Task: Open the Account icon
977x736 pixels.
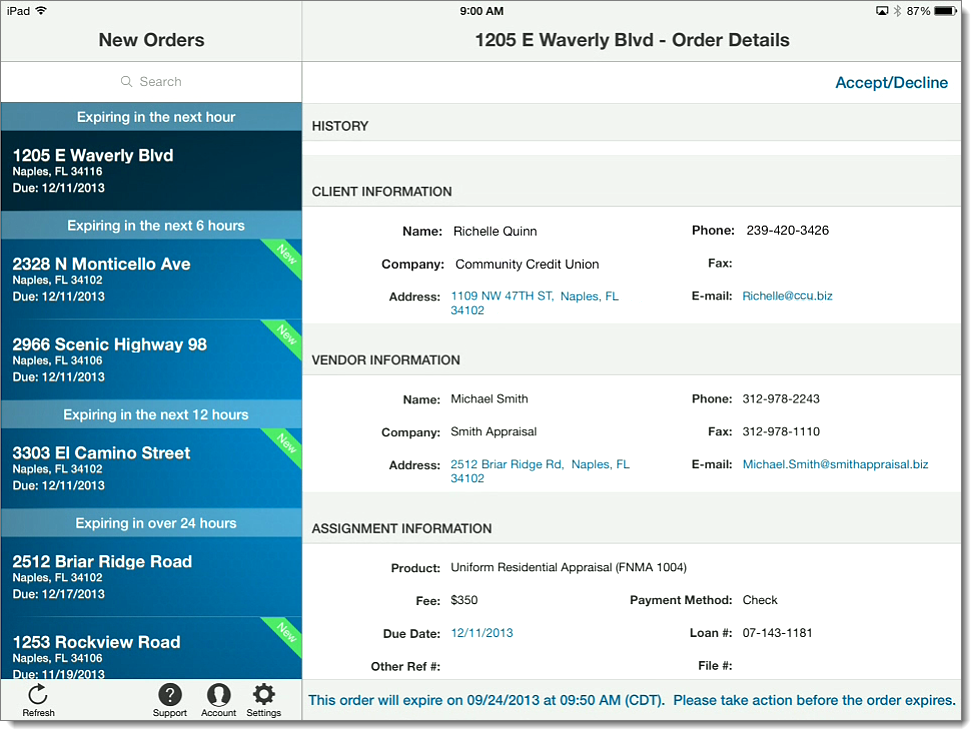Action: coord(219,695)
